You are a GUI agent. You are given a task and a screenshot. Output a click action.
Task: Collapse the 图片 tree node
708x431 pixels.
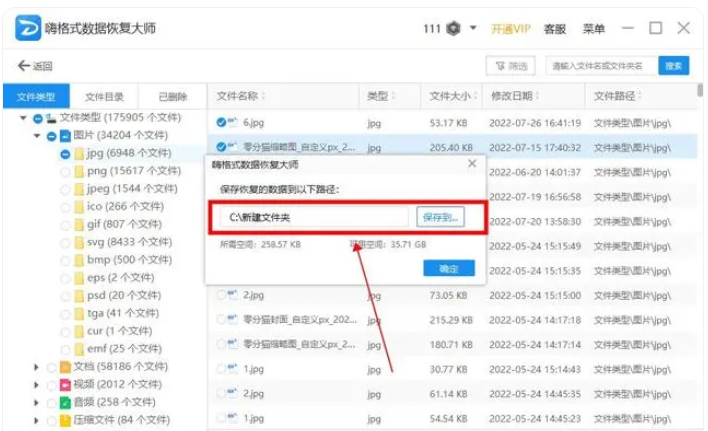point(38,135)
